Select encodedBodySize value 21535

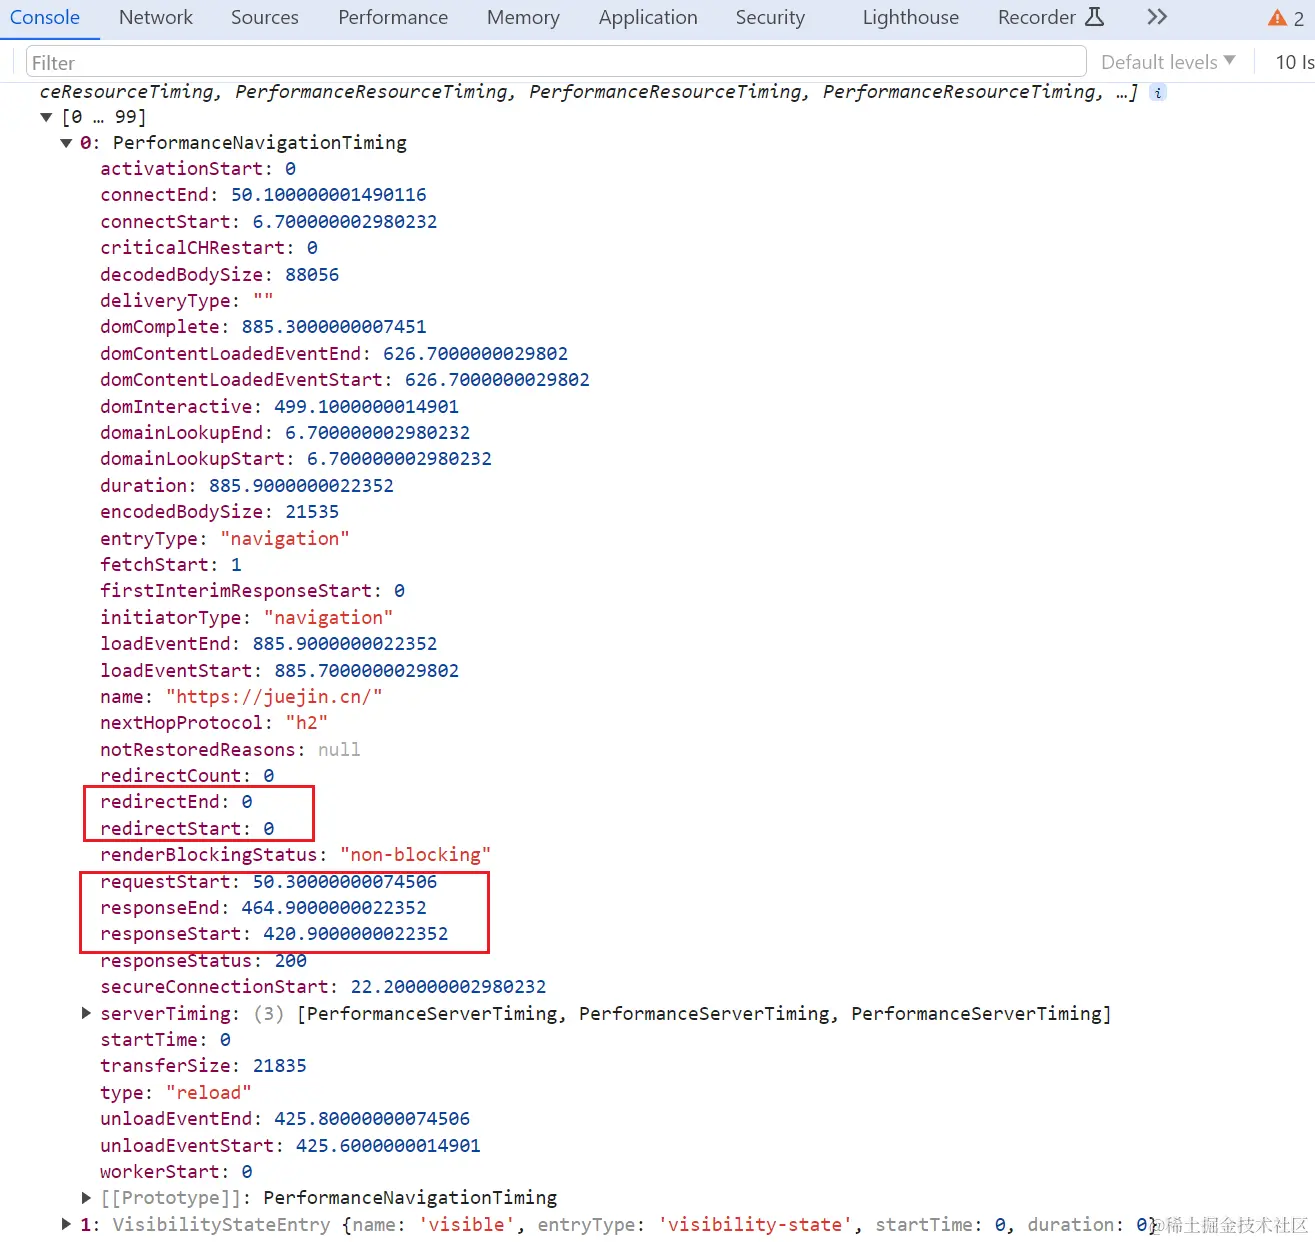click(x=312, y=512)
